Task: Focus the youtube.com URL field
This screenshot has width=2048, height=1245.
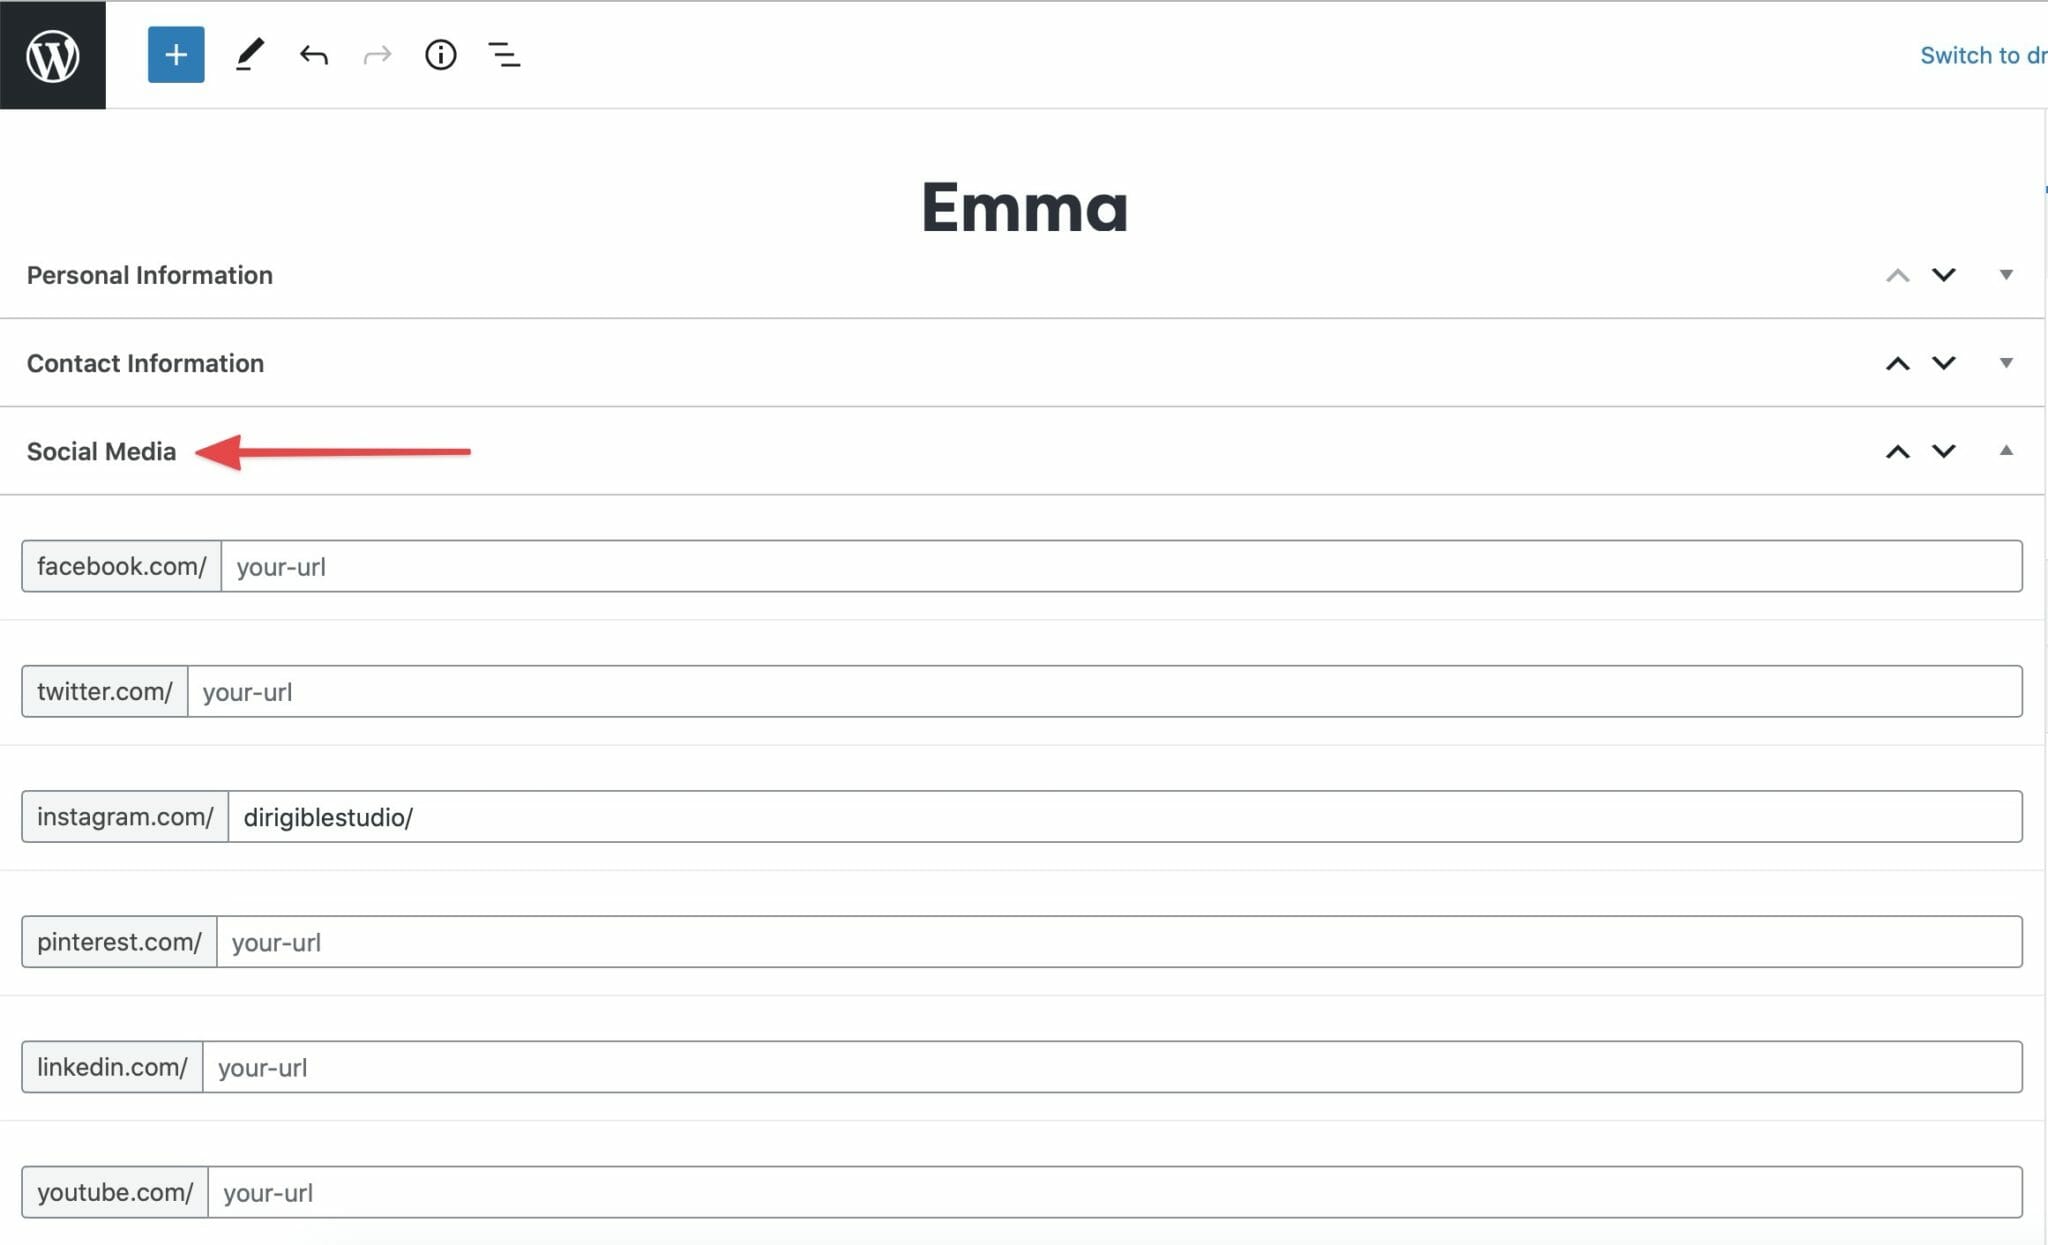Action: [x=1115, y=1192]
